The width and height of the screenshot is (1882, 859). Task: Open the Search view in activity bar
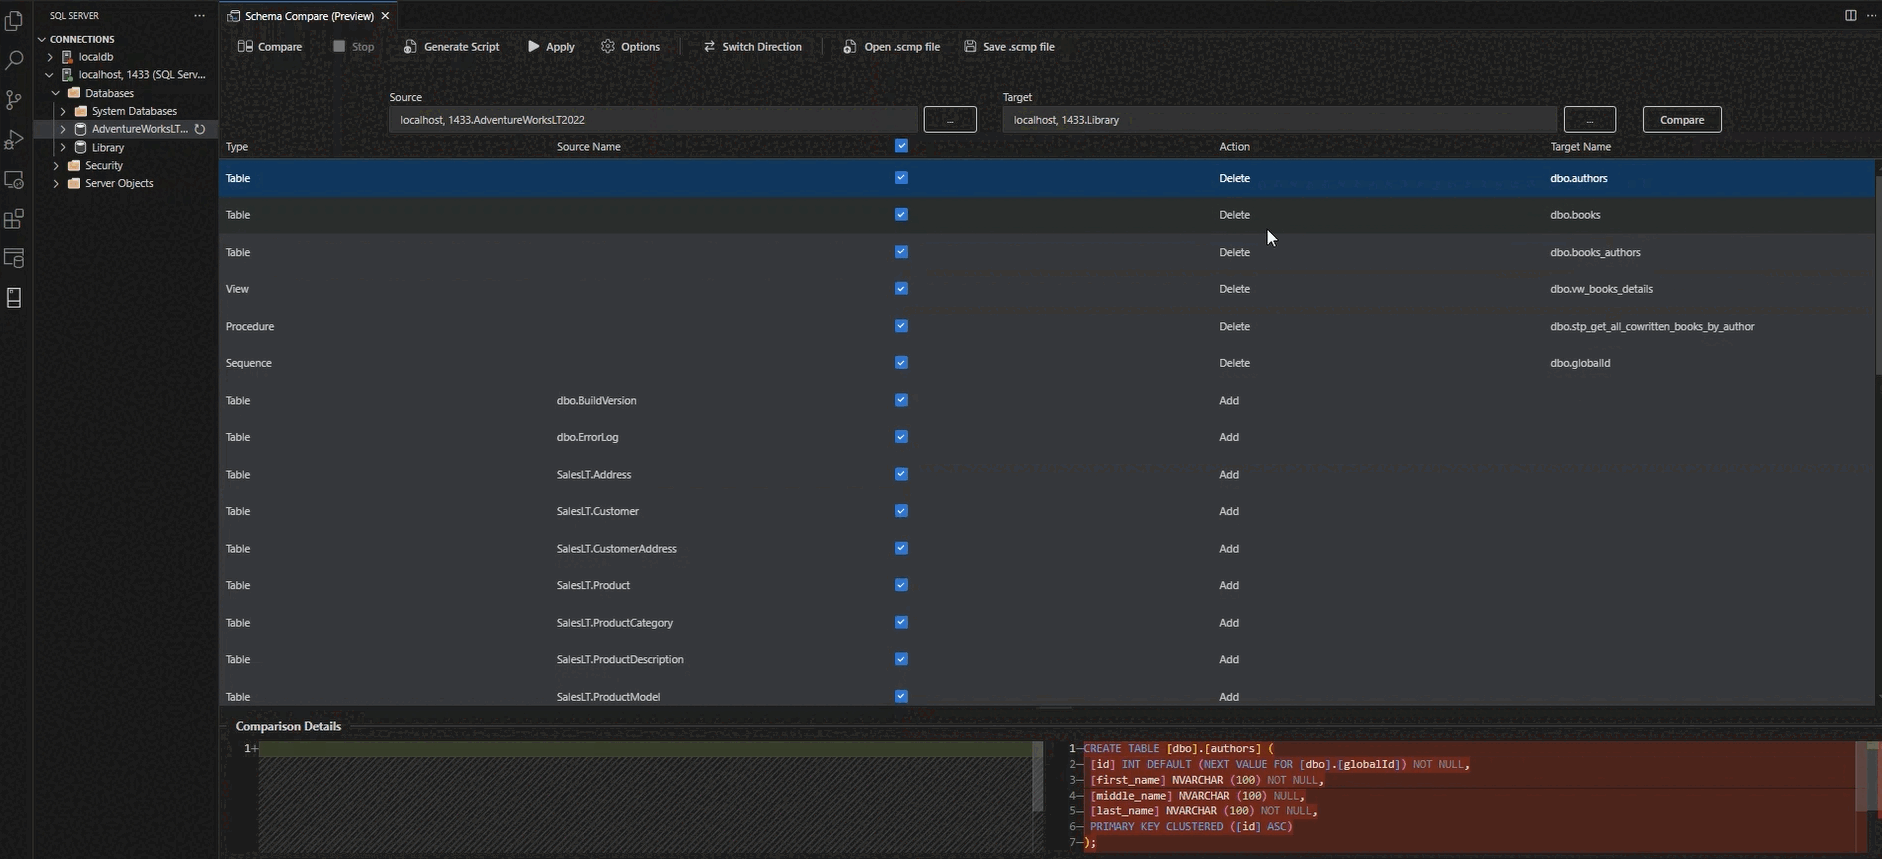[14, 61]
